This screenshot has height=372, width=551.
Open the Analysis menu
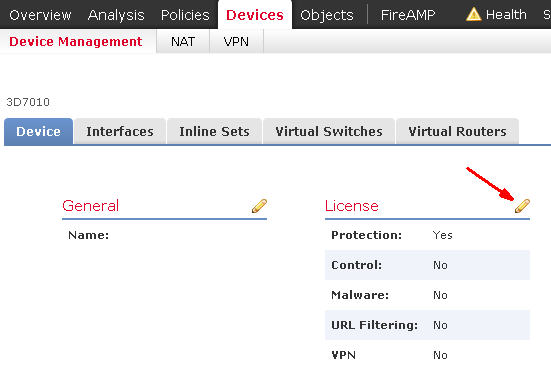coord(116,15)
